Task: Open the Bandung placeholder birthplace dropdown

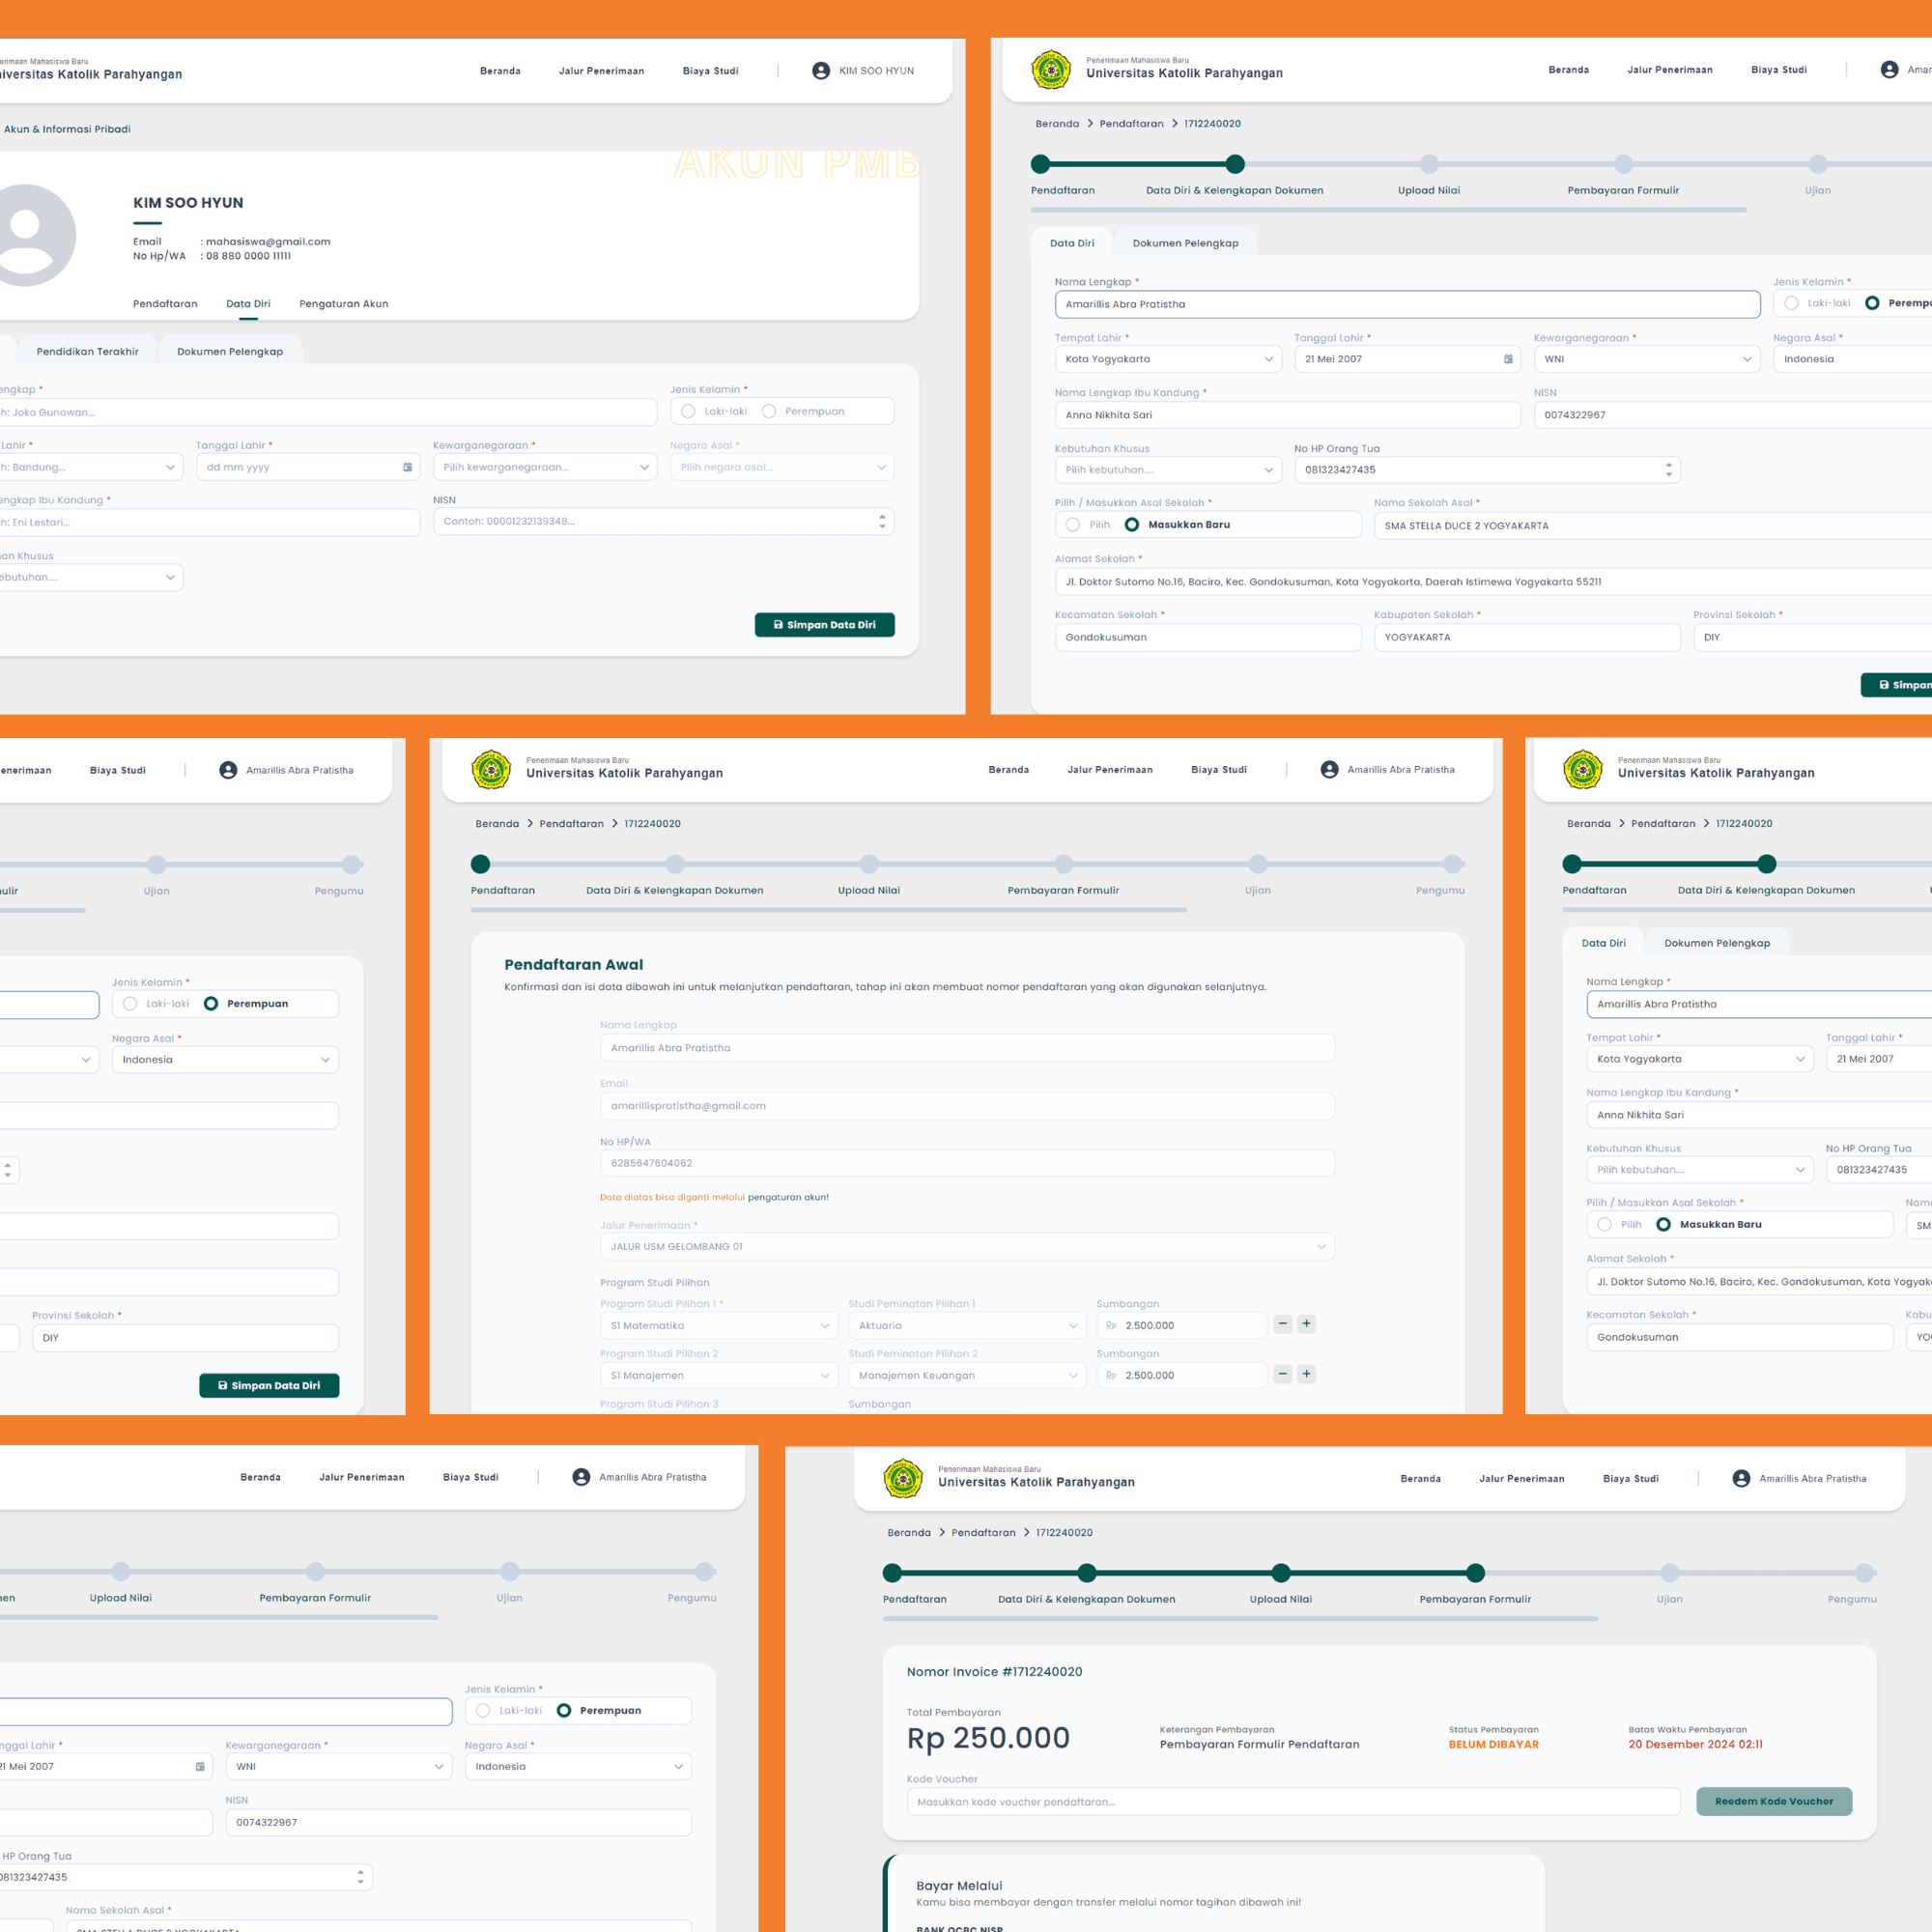Action: coord(90,467)
